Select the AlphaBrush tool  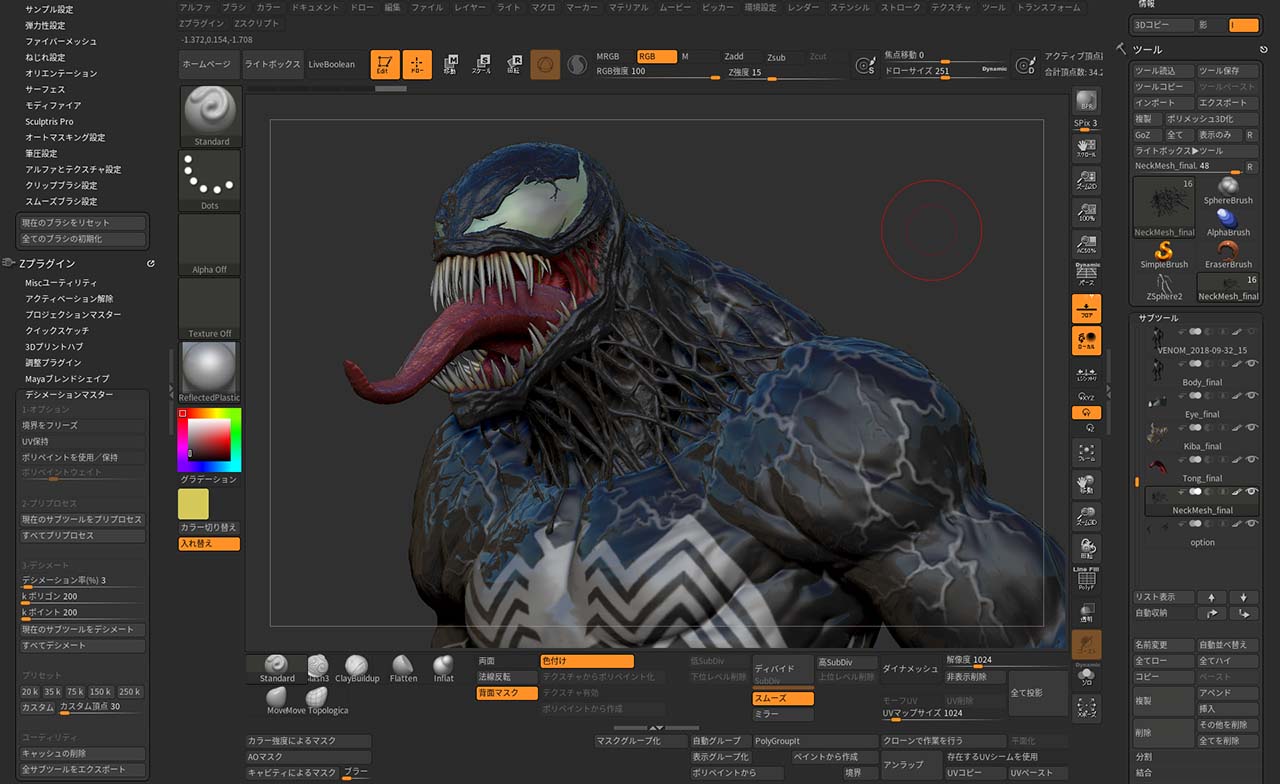[x=1228, y=223]
